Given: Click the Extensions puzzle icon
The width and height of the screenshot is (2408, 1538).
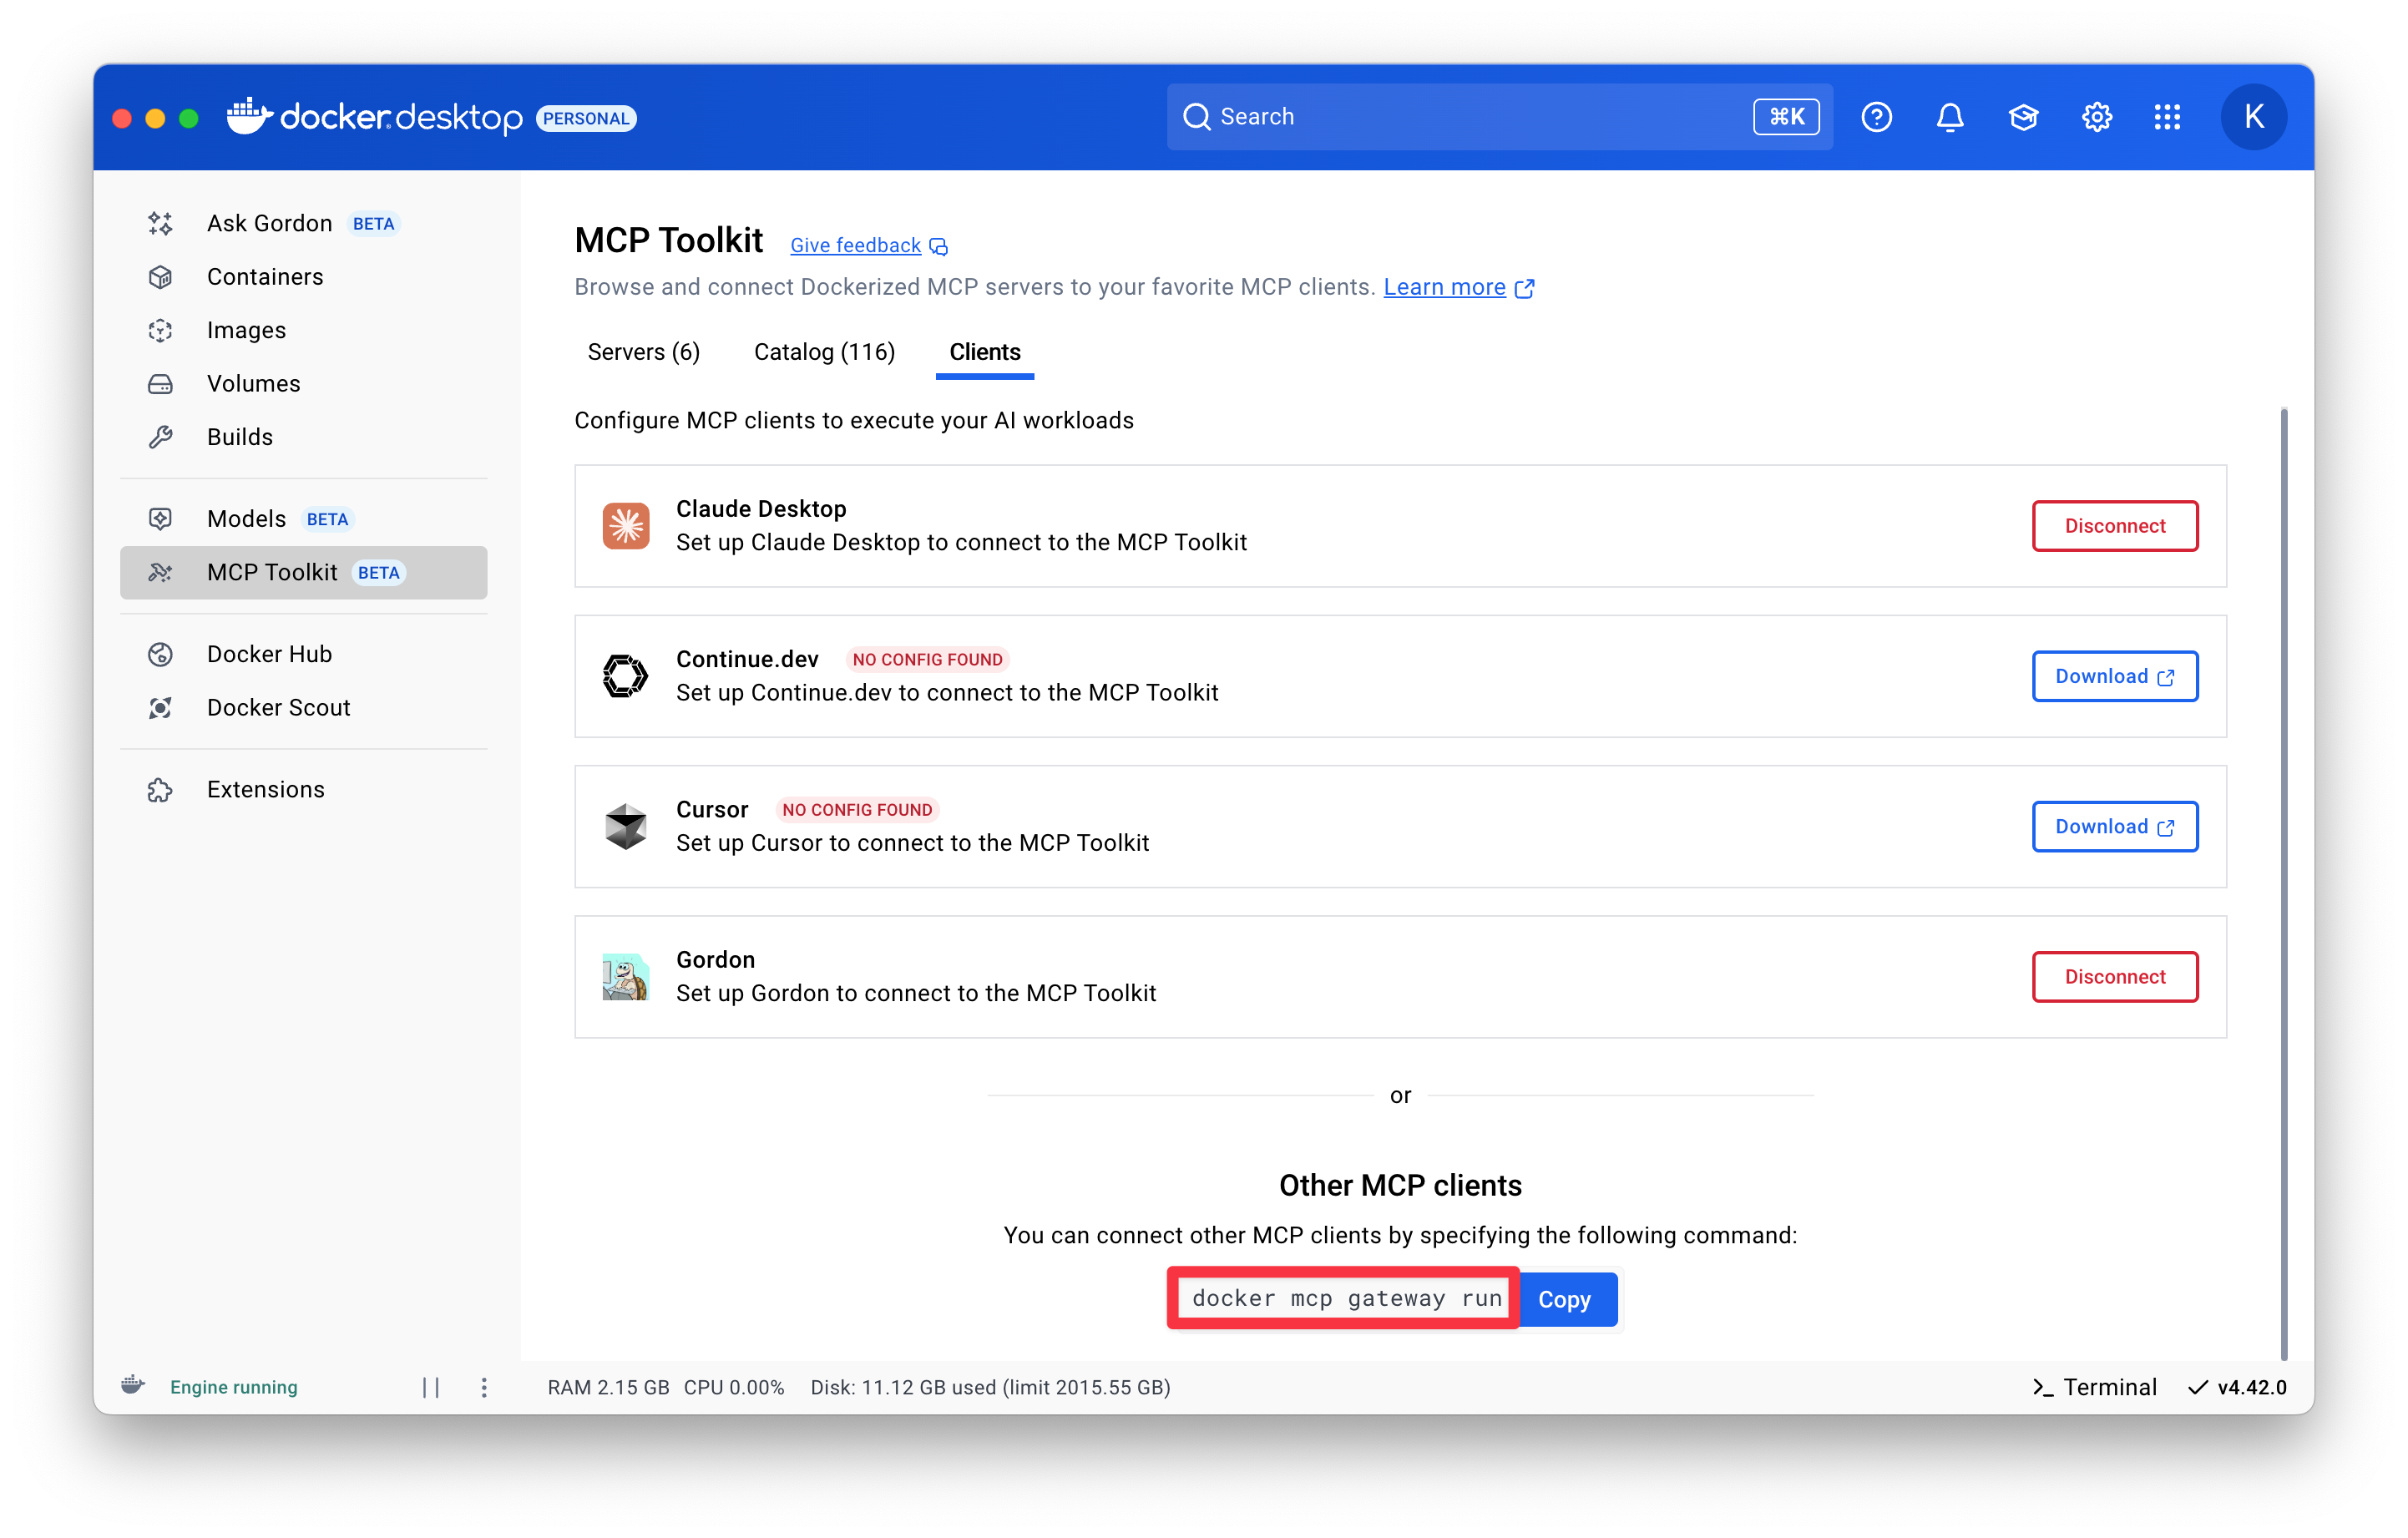Looking at the screenshot, I should [x=160, y=790].
